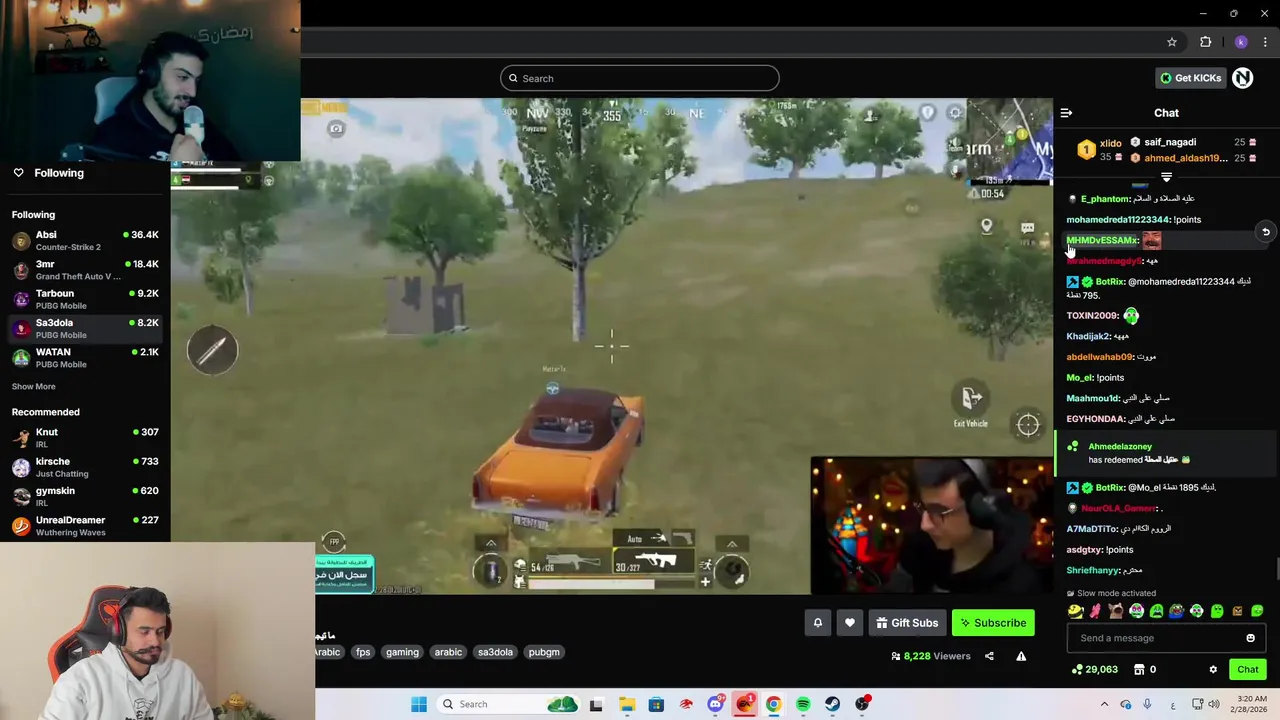The width and height of the screenshot is (1280, 720).
Task: Open the Chrome profile avatar
Action: point(1241,42)
